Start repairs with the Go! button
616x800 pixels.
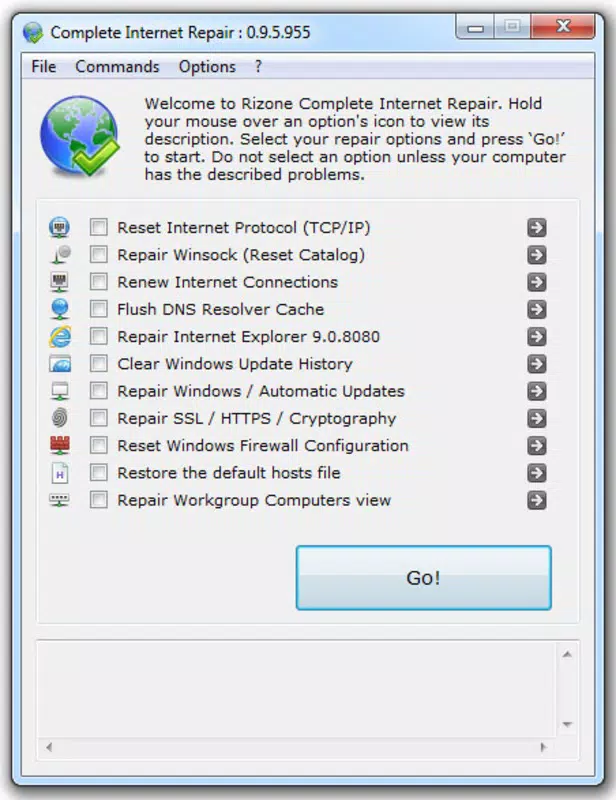click(424, 578)
